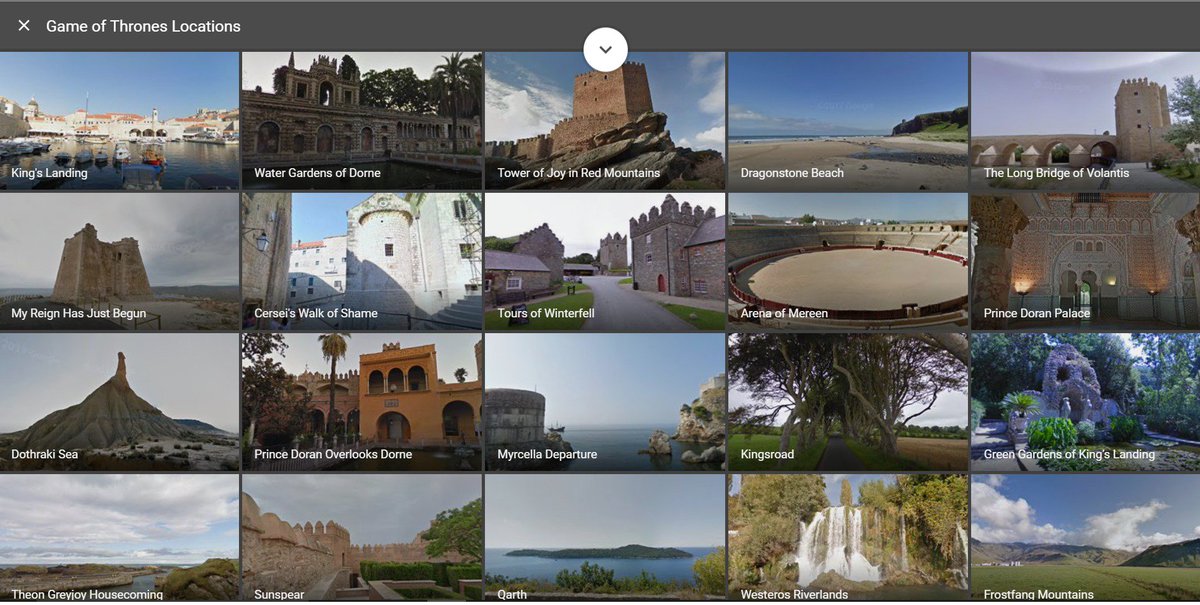Open the Qarth island thumbnail
The height and width of the screenshot is (605, 1200).
(605, 538)
